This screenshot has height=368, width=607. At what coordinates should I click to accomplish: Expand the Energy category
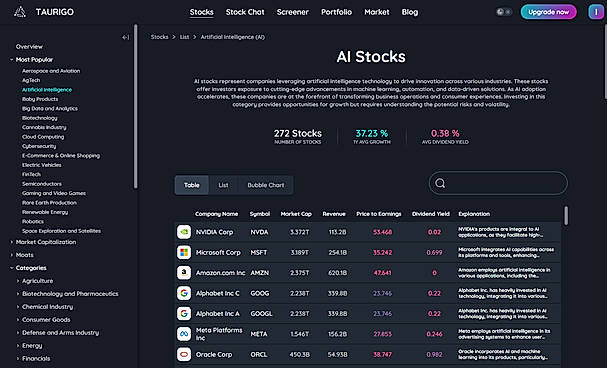pyautogui.click(x=18, y=346)
